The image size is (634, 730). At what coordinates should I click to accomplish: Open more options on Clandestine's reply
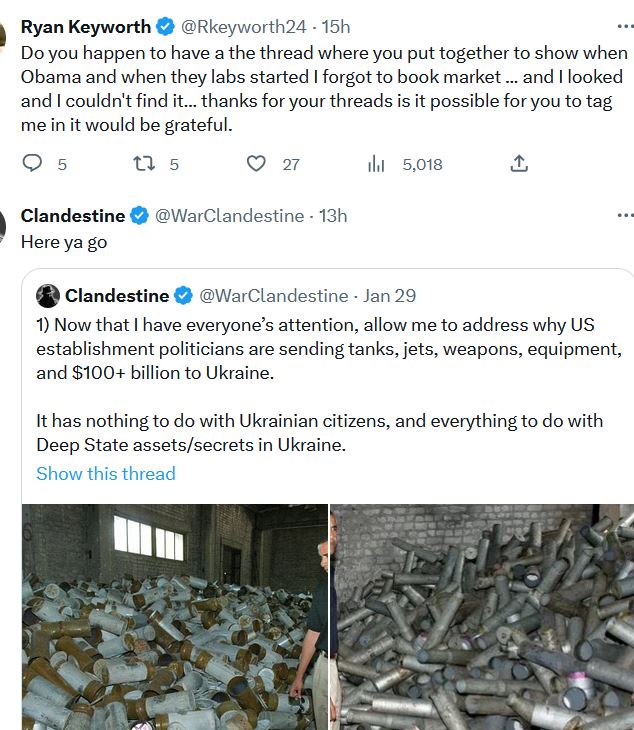(x=625, y=215)
